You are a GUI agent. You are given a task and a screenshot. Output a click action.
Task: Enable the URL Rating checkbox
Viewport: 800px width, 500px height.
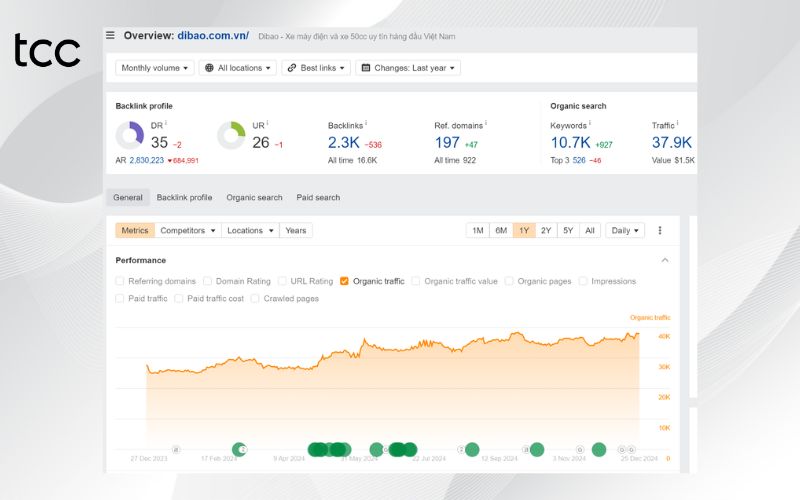[x=282, y=281]
